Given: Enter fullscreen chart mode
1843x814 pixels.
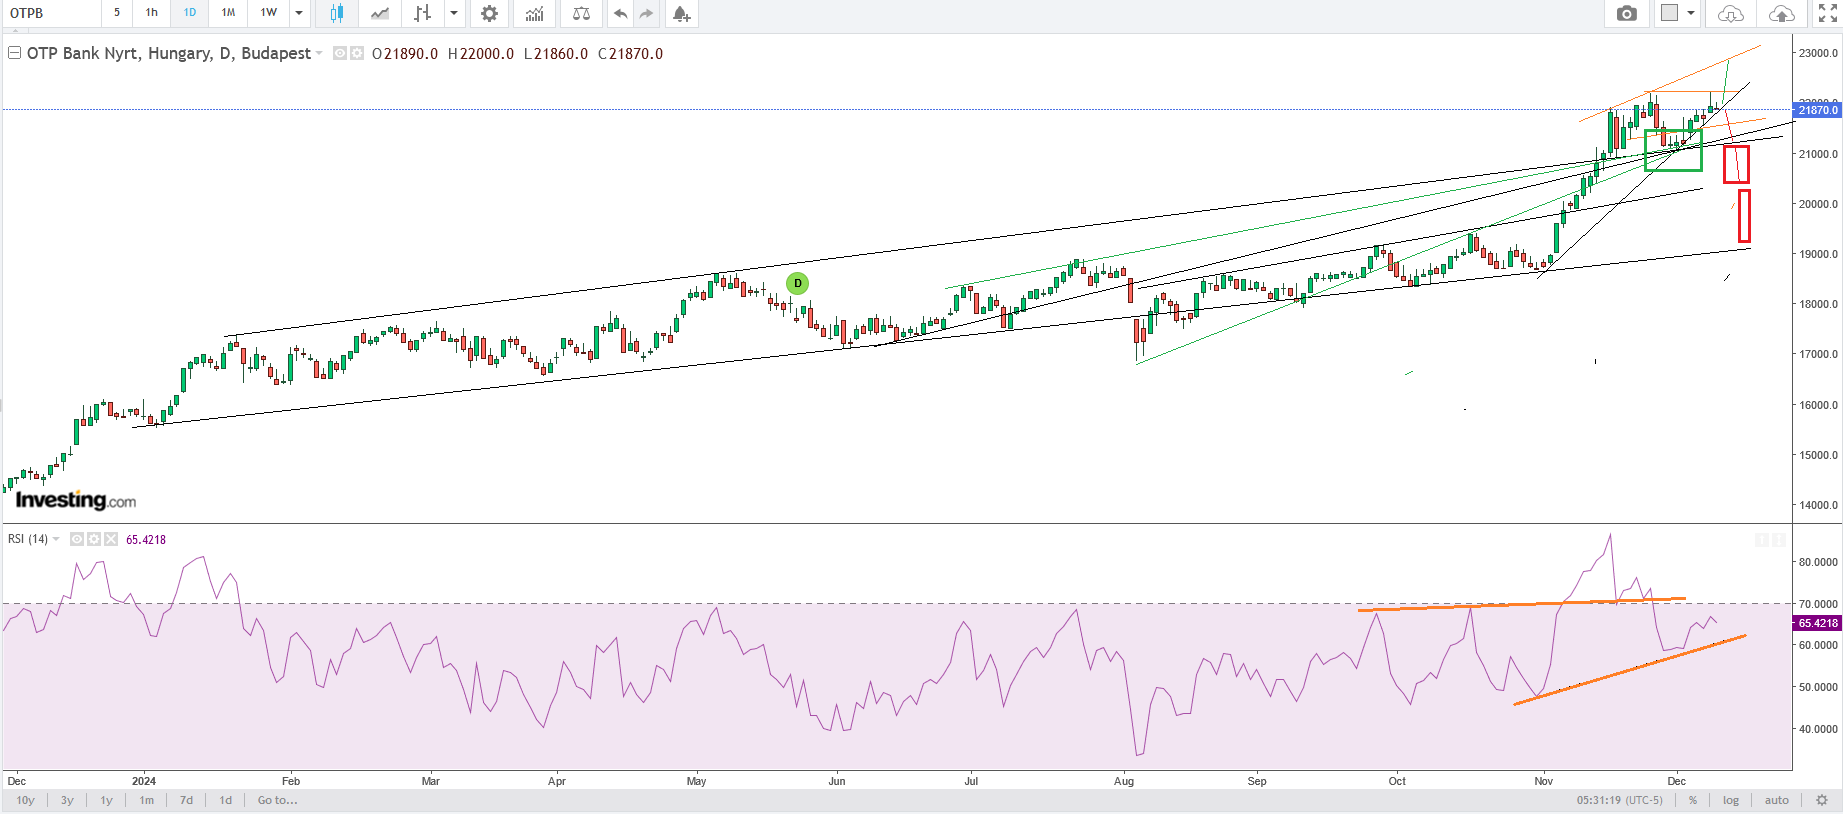Looking at the screenshot, I should tap(1827, 13).
